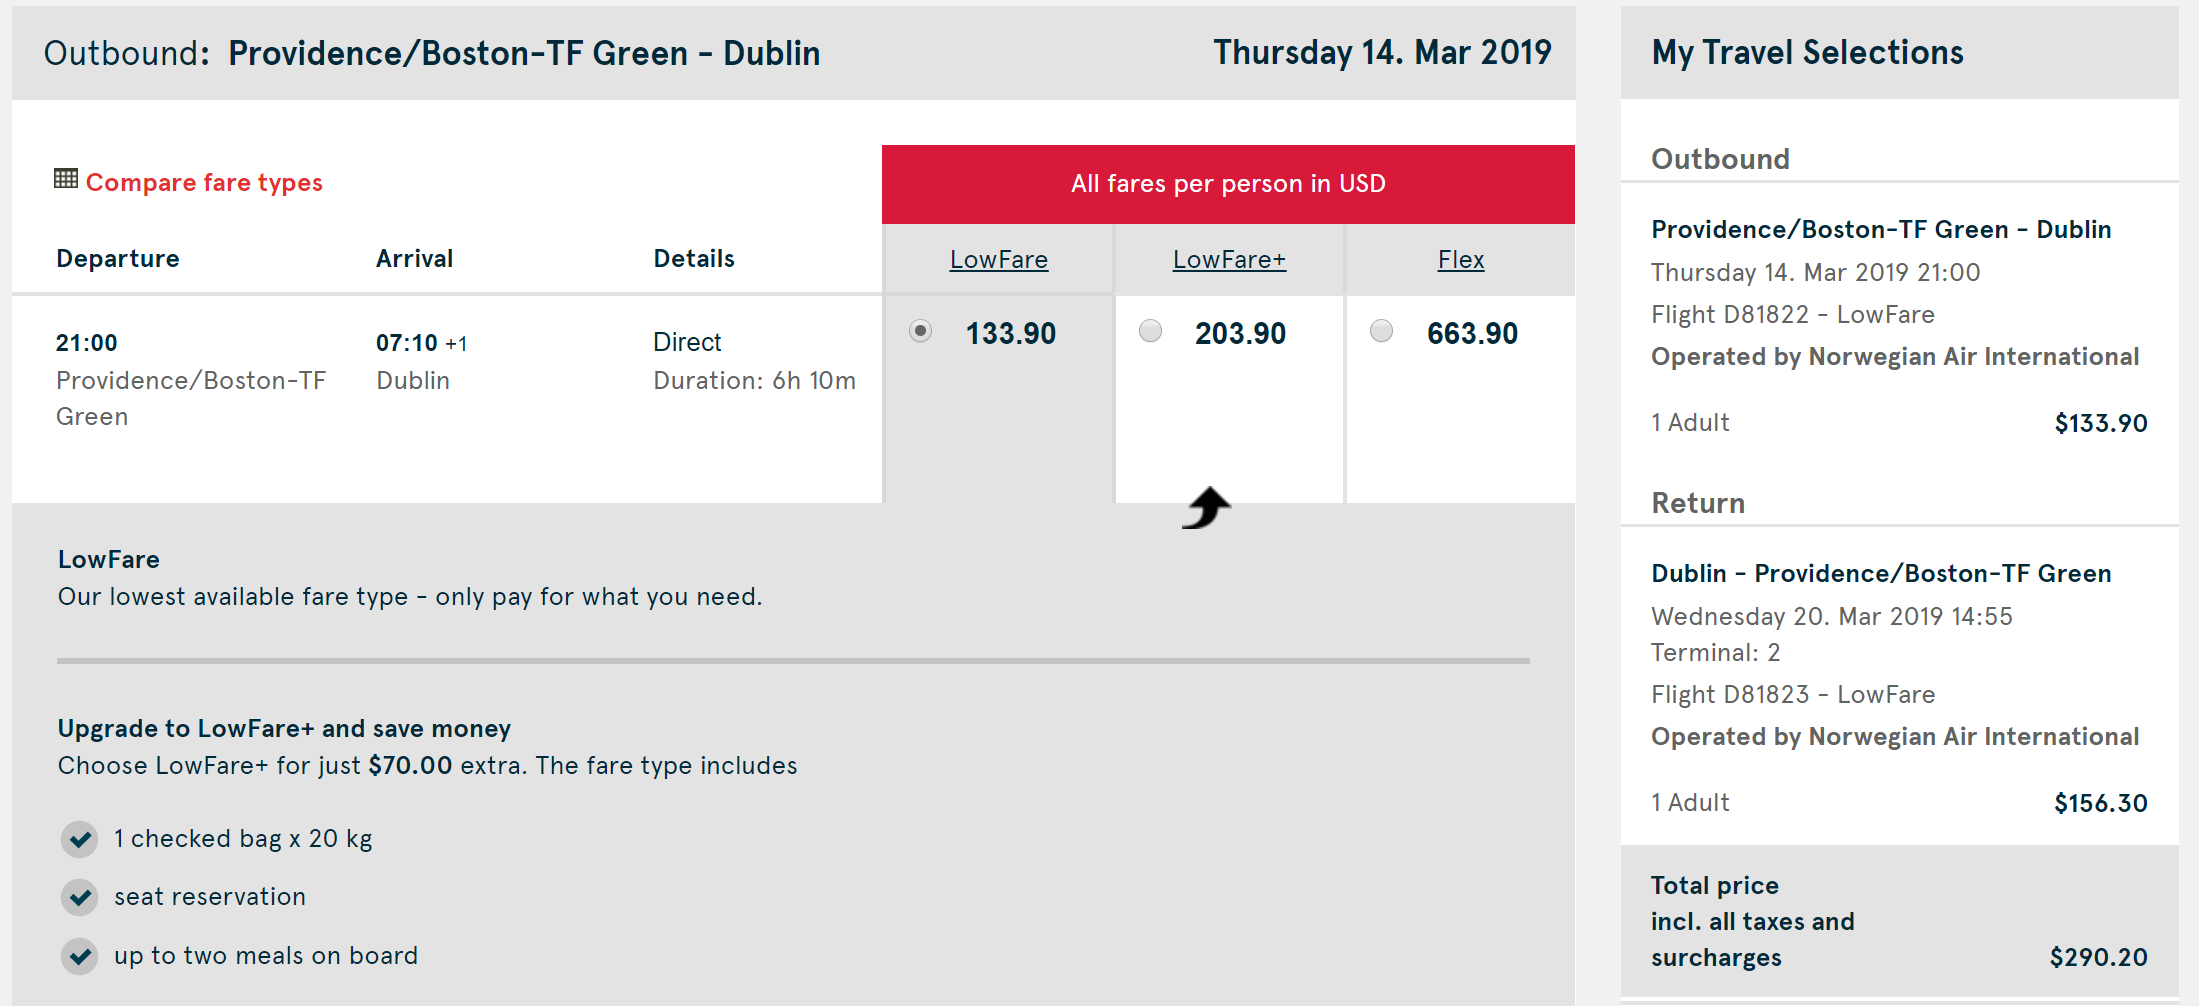Click the compare fare types grid icon
Image resolution: width=2199 pixels, height=1006 pixels.
[66, 179]
